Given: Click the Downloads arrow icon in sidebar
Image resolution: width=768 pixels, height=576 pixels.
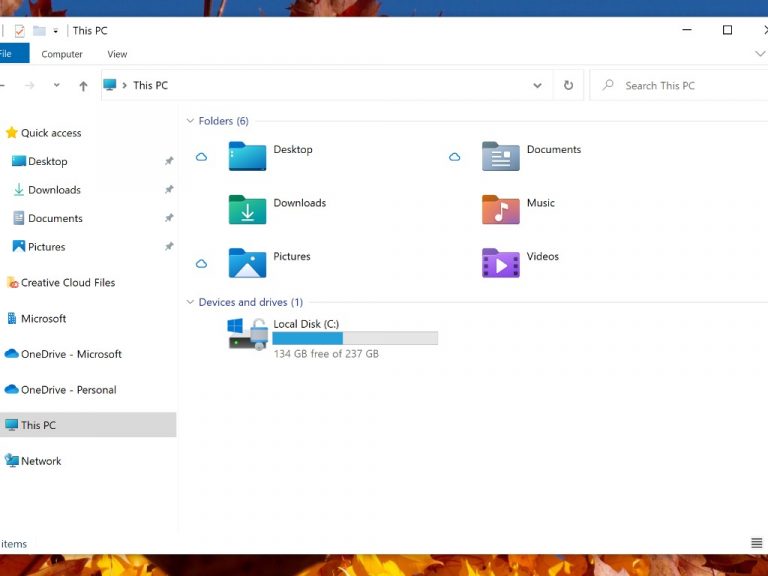Looking at the screenshot, I should (x=19, y=189).
